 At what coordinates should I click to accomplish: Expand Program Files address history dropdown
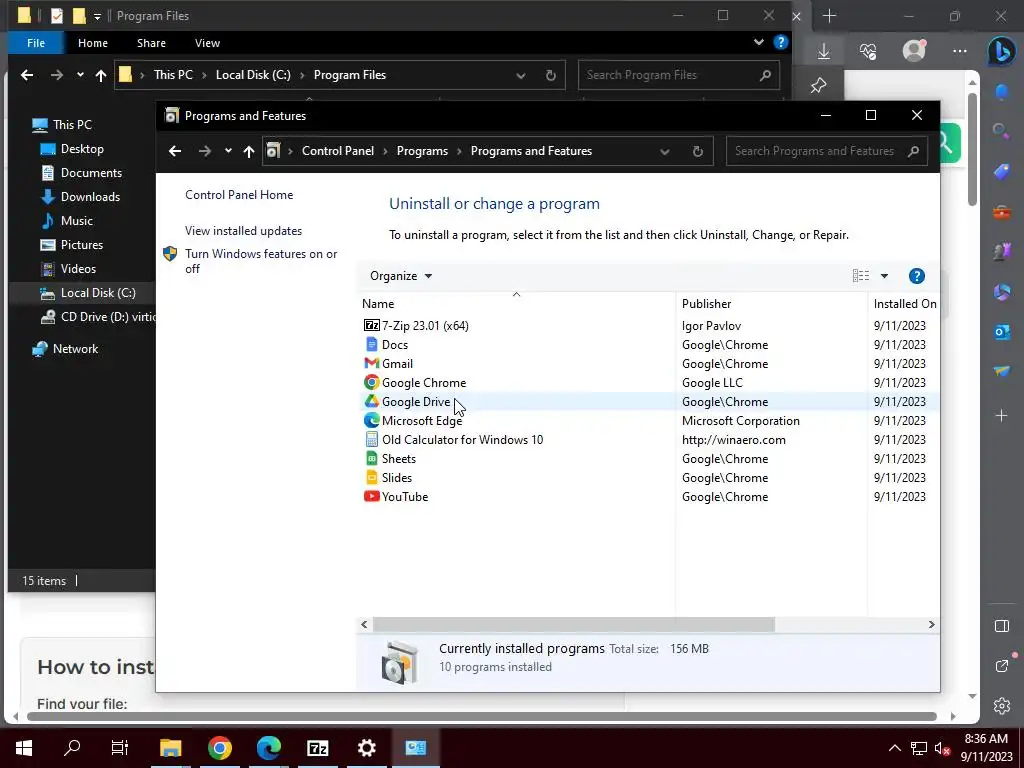point(520,75)
